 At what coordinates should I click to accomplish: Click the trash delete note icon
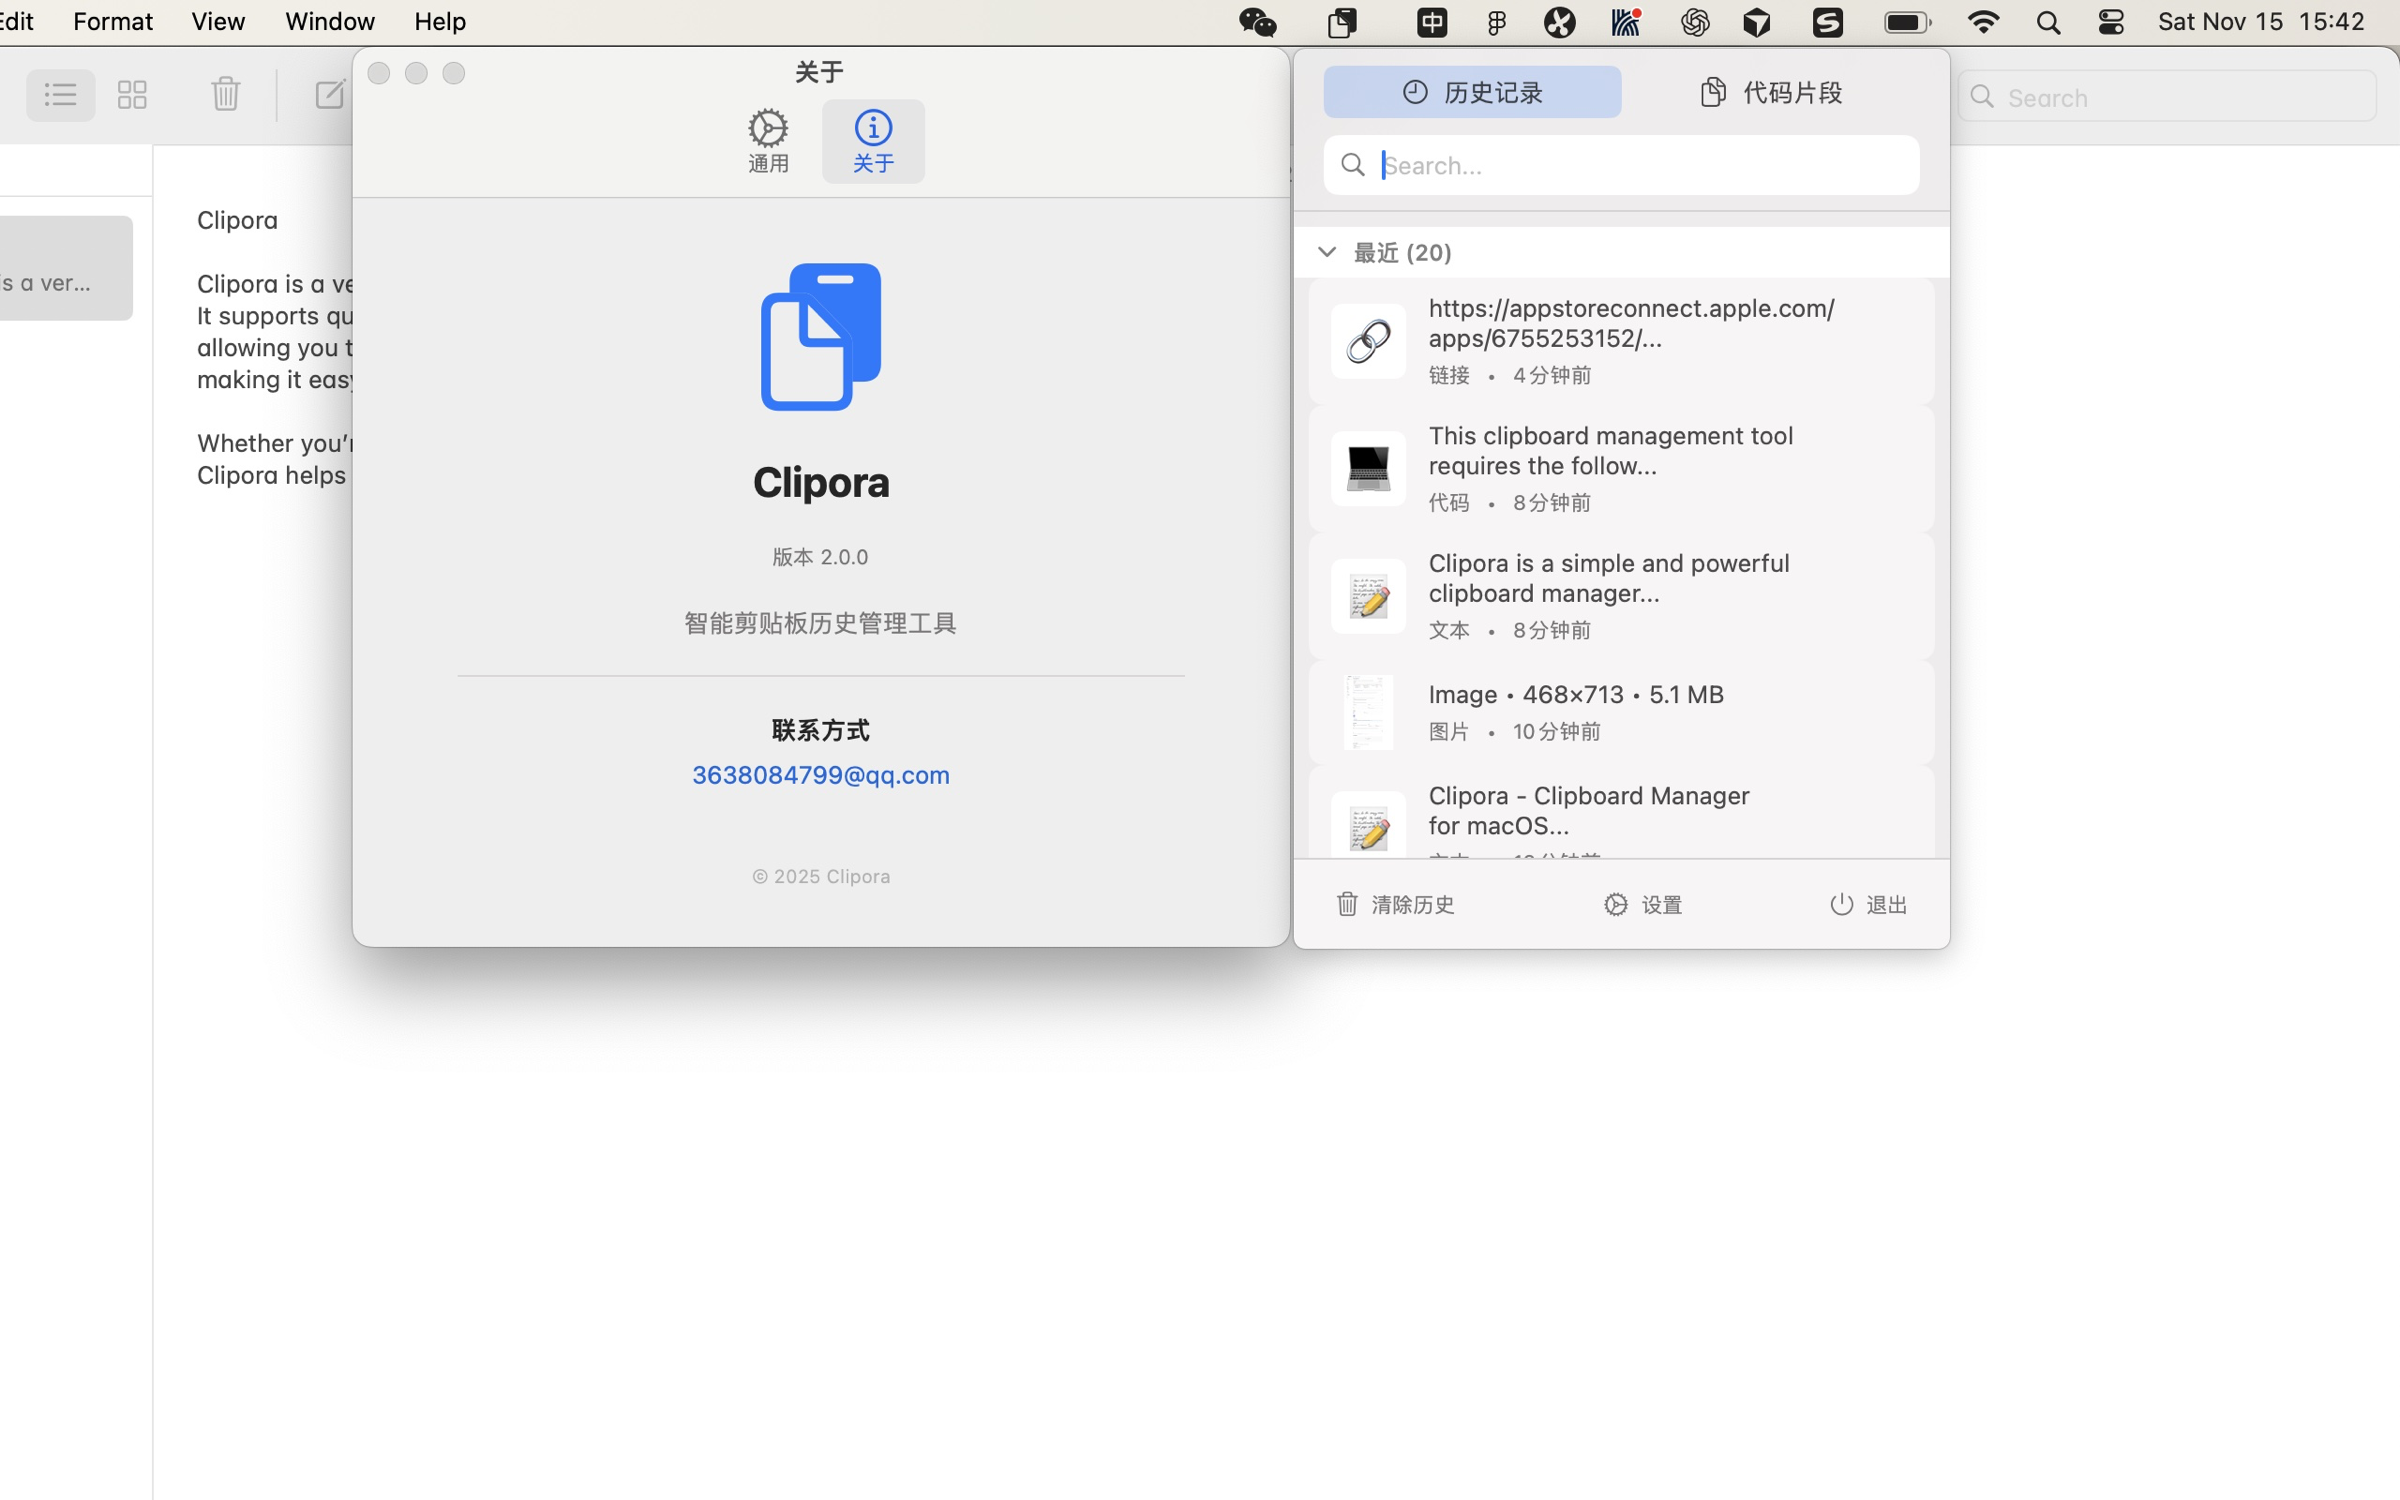tap(226, 95)
